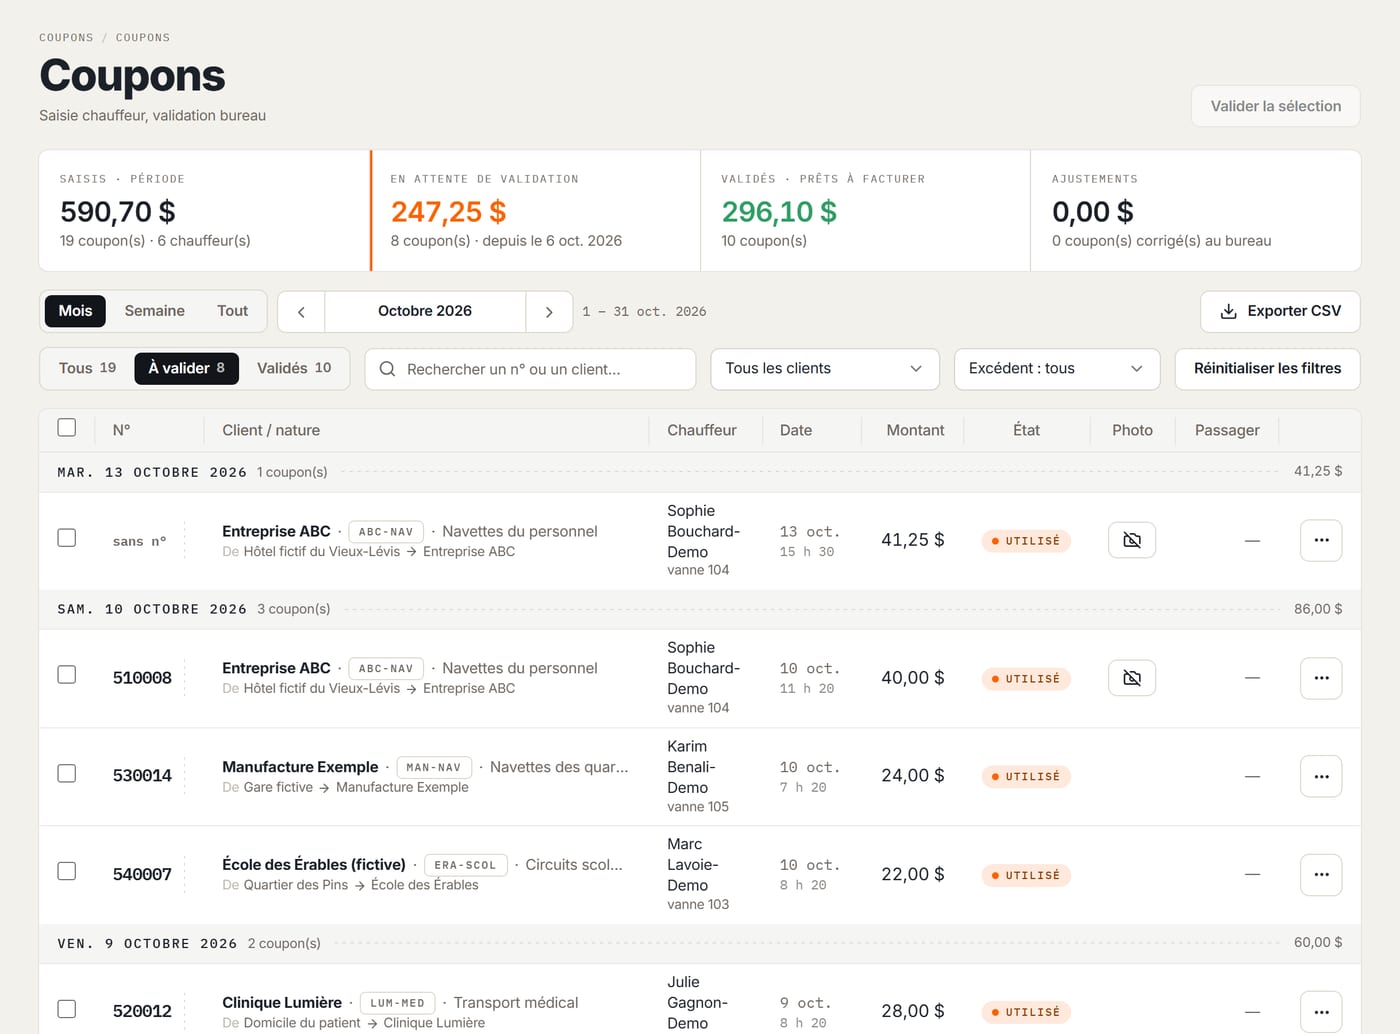This screenshot has height=1034, width=1400.
Task: Open the Excédent : tous dropdown
Action: pyautogui.click(x=1057, y=369)
